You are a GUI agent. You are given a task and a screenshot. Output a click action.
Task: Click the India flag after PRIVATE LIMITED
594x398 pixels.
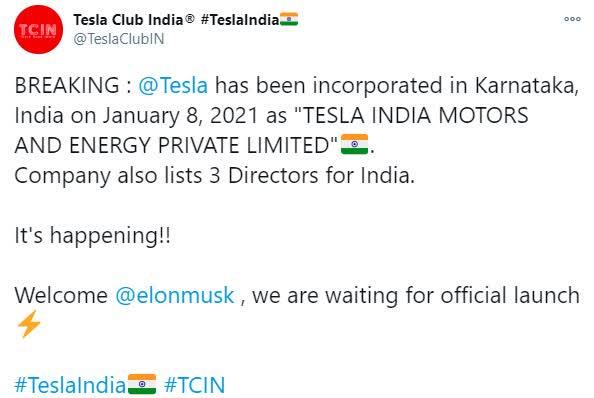pyautogui.click(x=354, y=144)
